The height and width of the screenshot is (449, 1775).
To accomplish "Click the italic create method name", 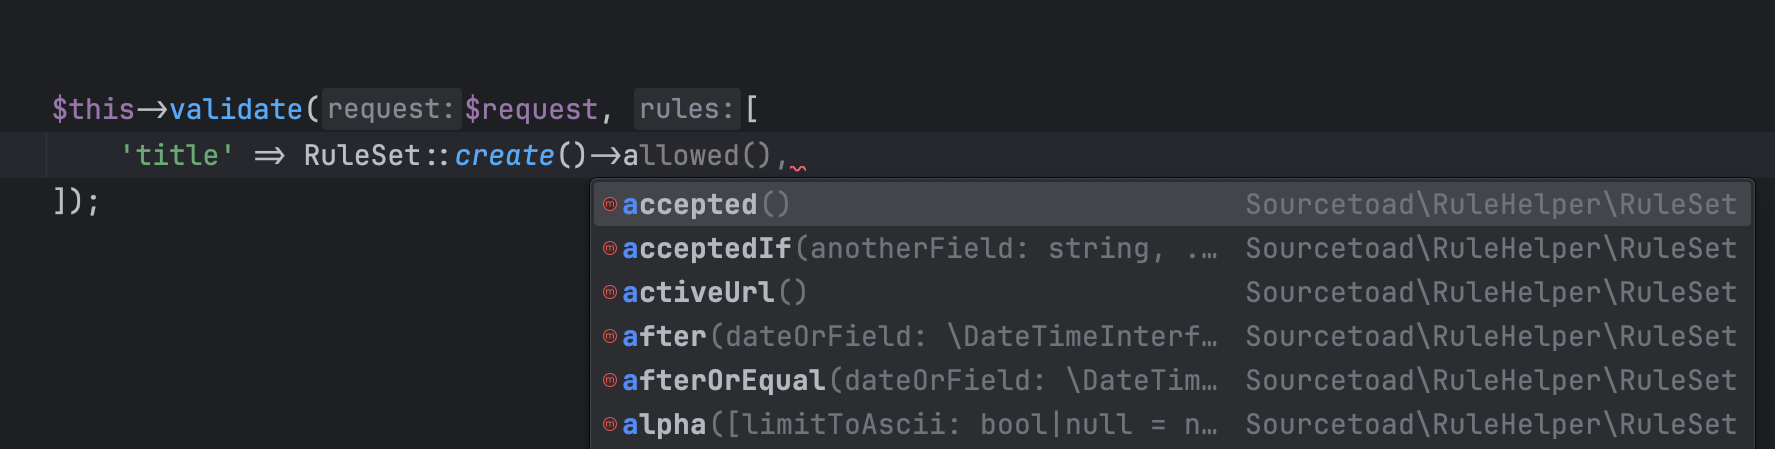I will pyautogui.click(x=504, y=156).
